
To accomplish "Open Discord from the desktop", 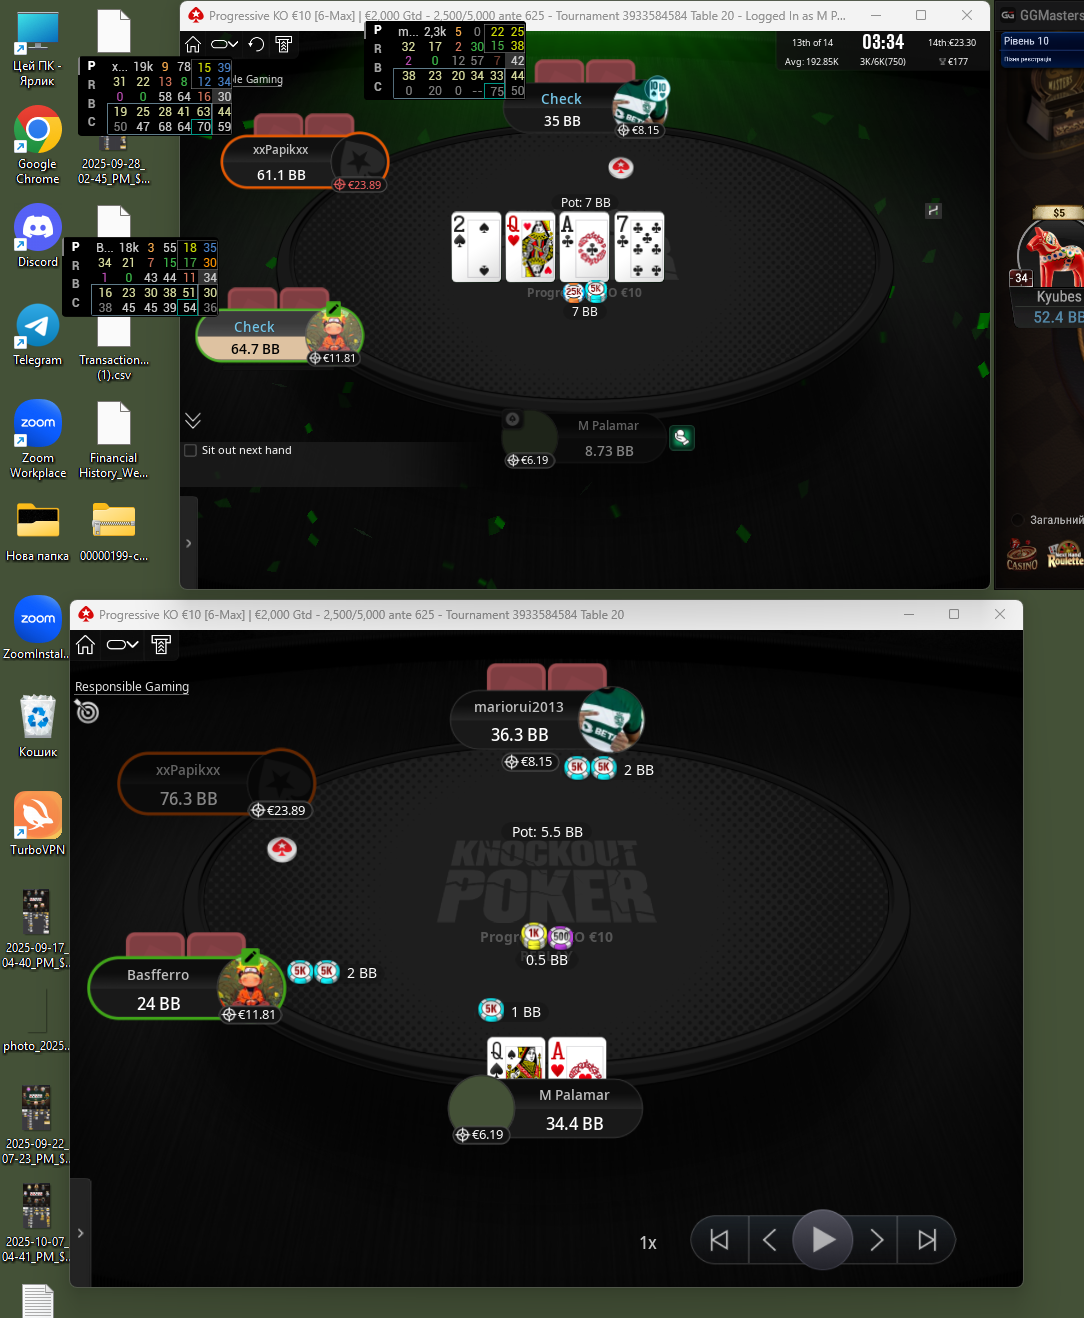I will click(38, 237).
